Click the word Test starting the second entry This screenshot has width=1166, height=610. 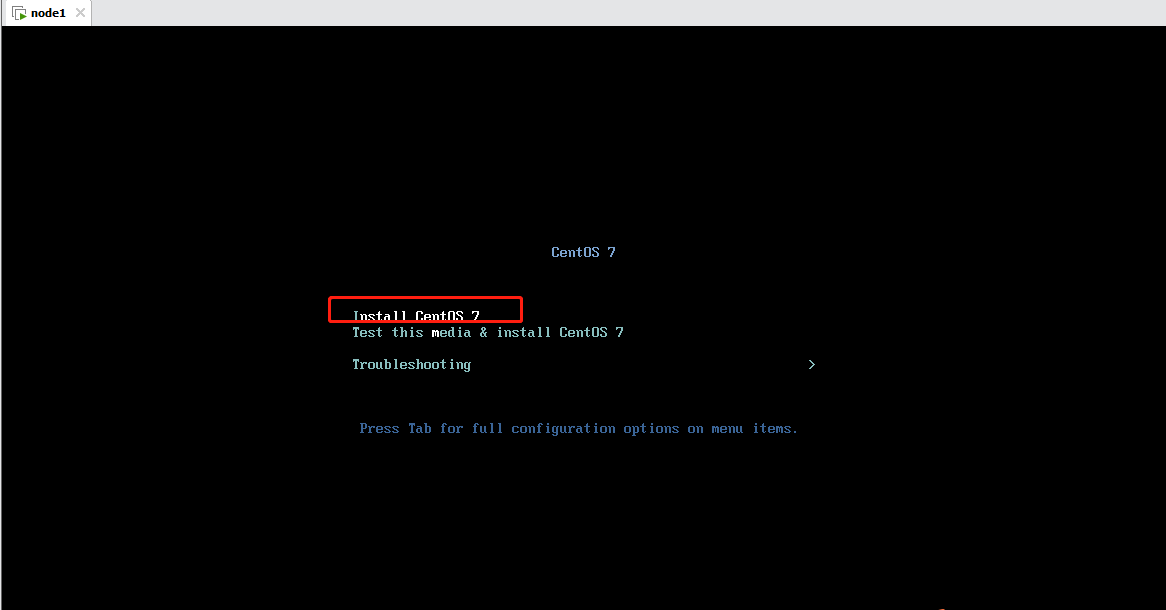pyautogui.click(x=367, y=333)
